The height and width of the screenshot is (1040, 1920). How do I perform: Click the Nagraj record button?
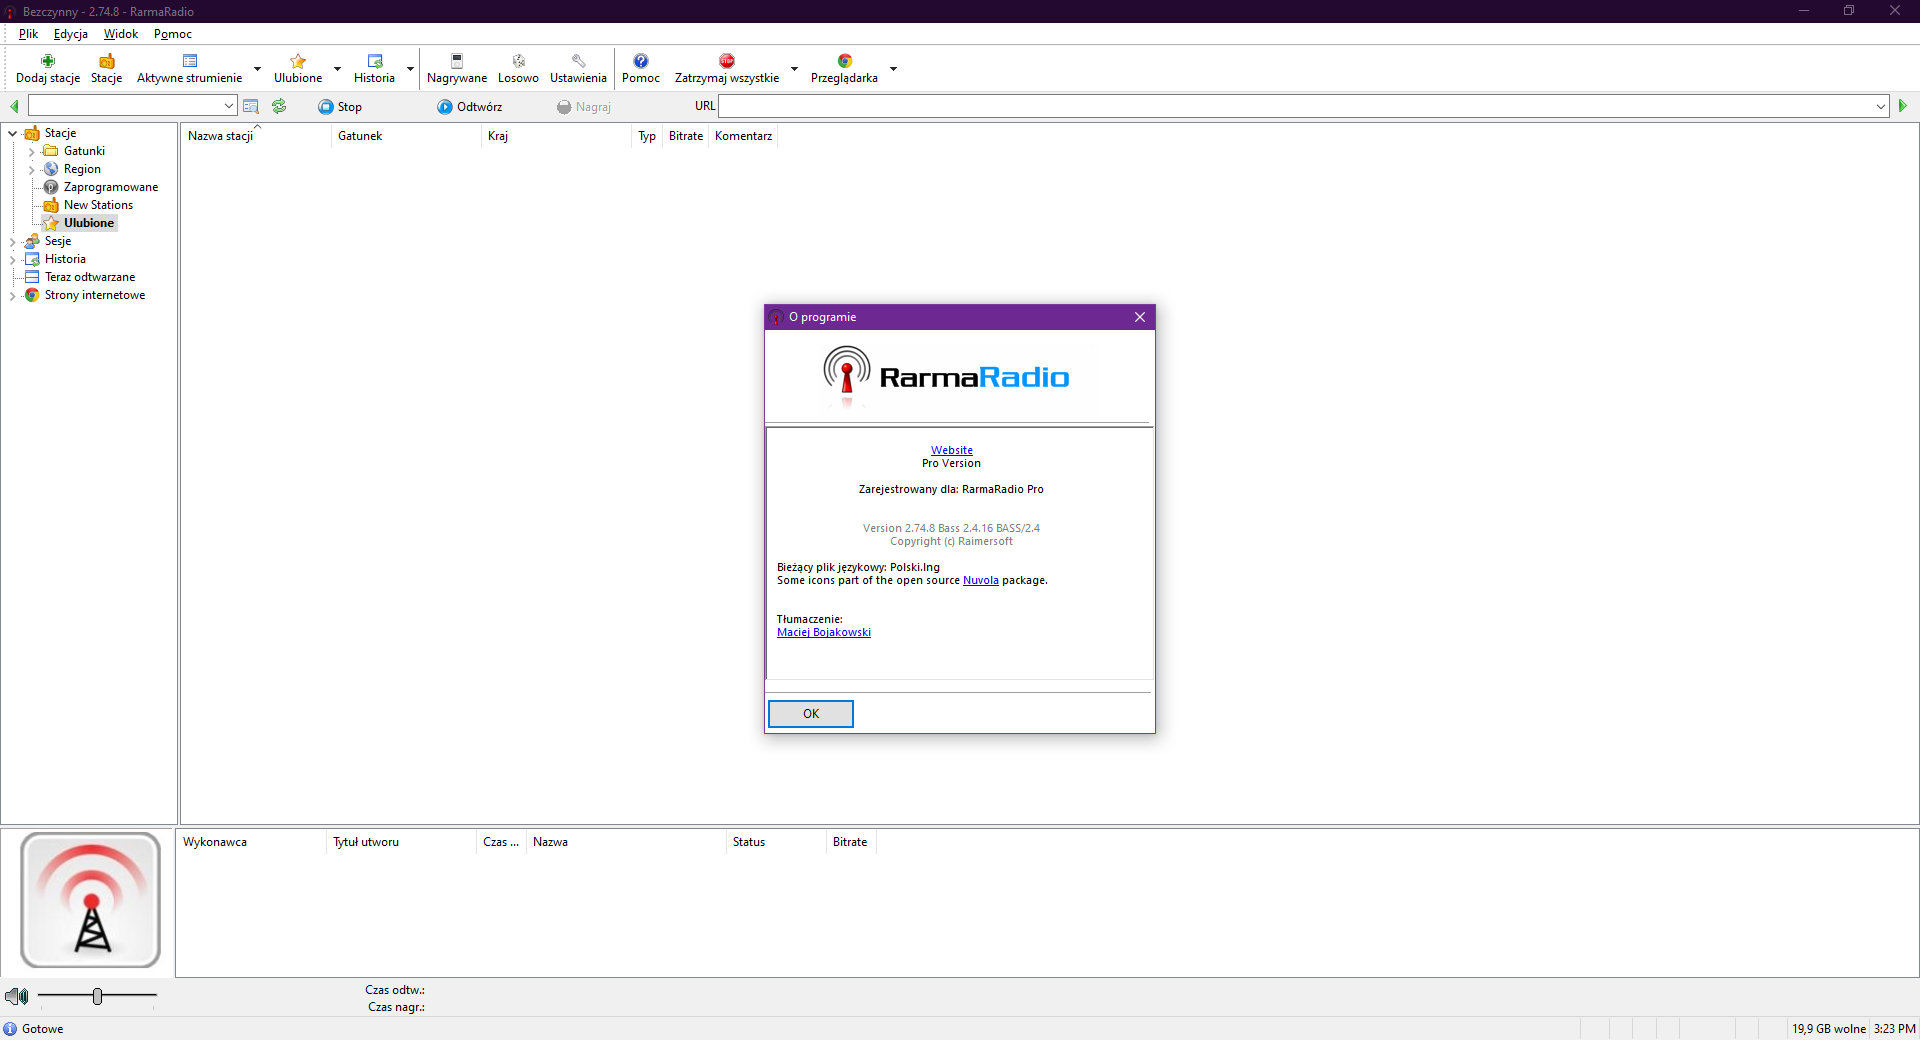coord(584,107)
